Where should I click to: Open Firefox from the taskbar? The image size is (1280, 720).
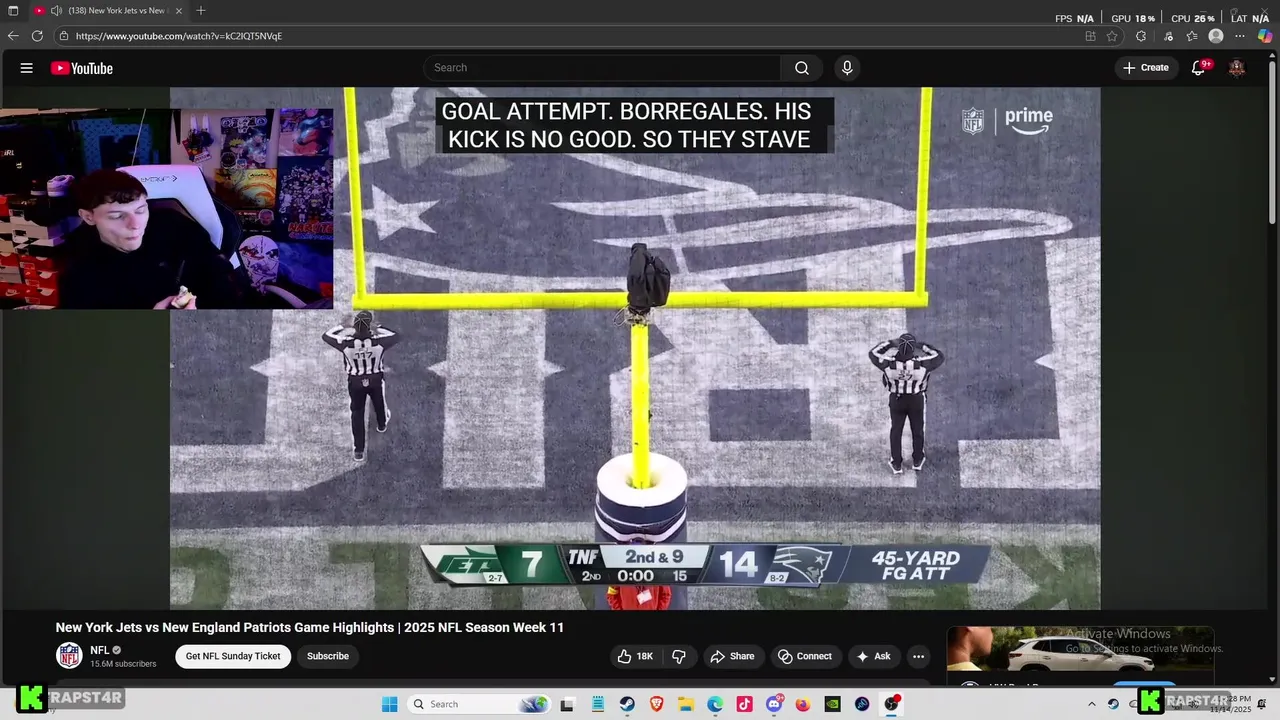point(803,704)
